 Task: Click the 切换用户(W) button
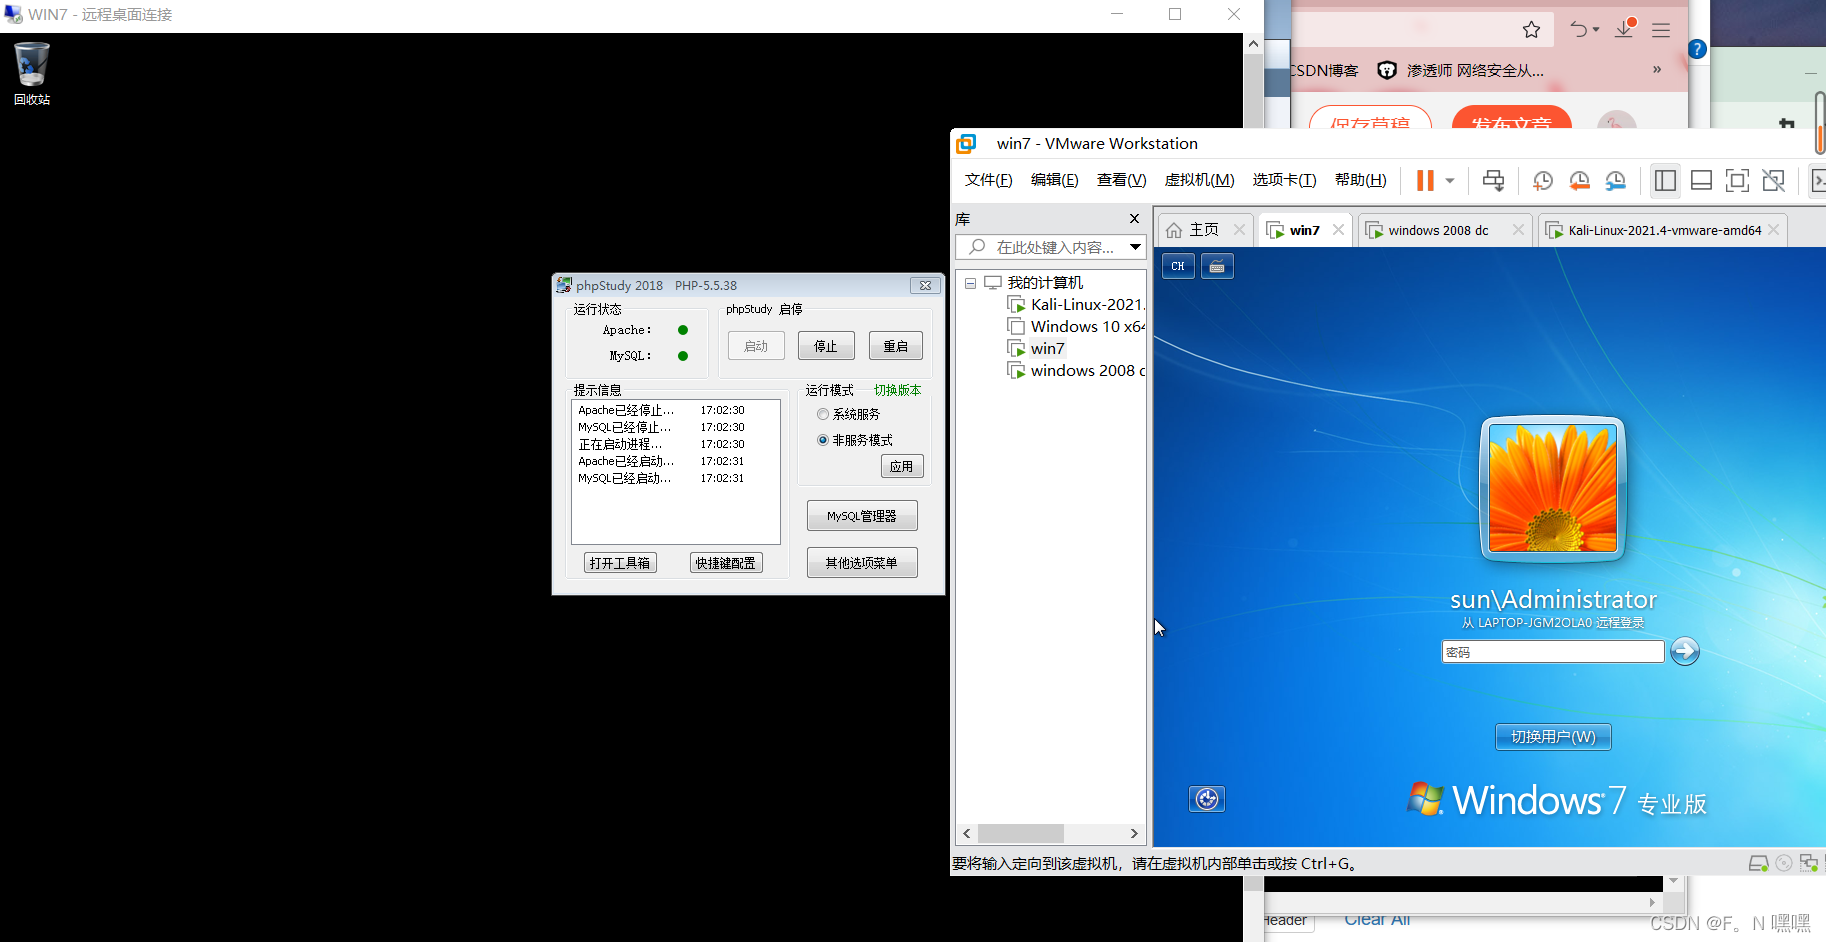(x=1553, y=737)
